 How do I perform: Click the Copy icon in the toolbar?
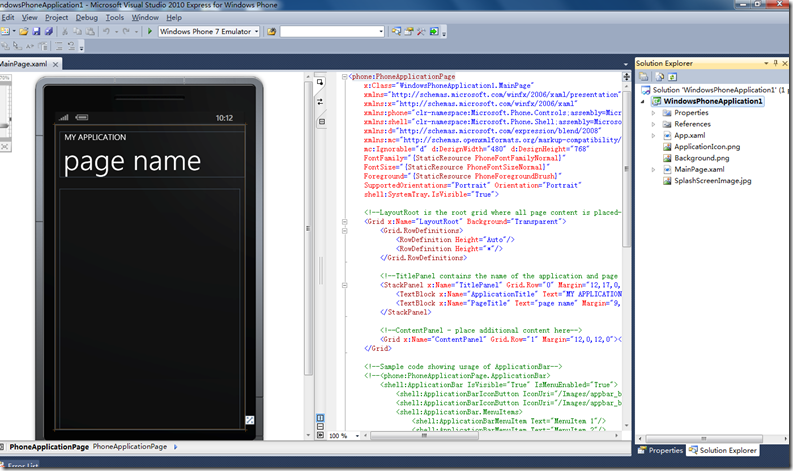tap(77, 31)
